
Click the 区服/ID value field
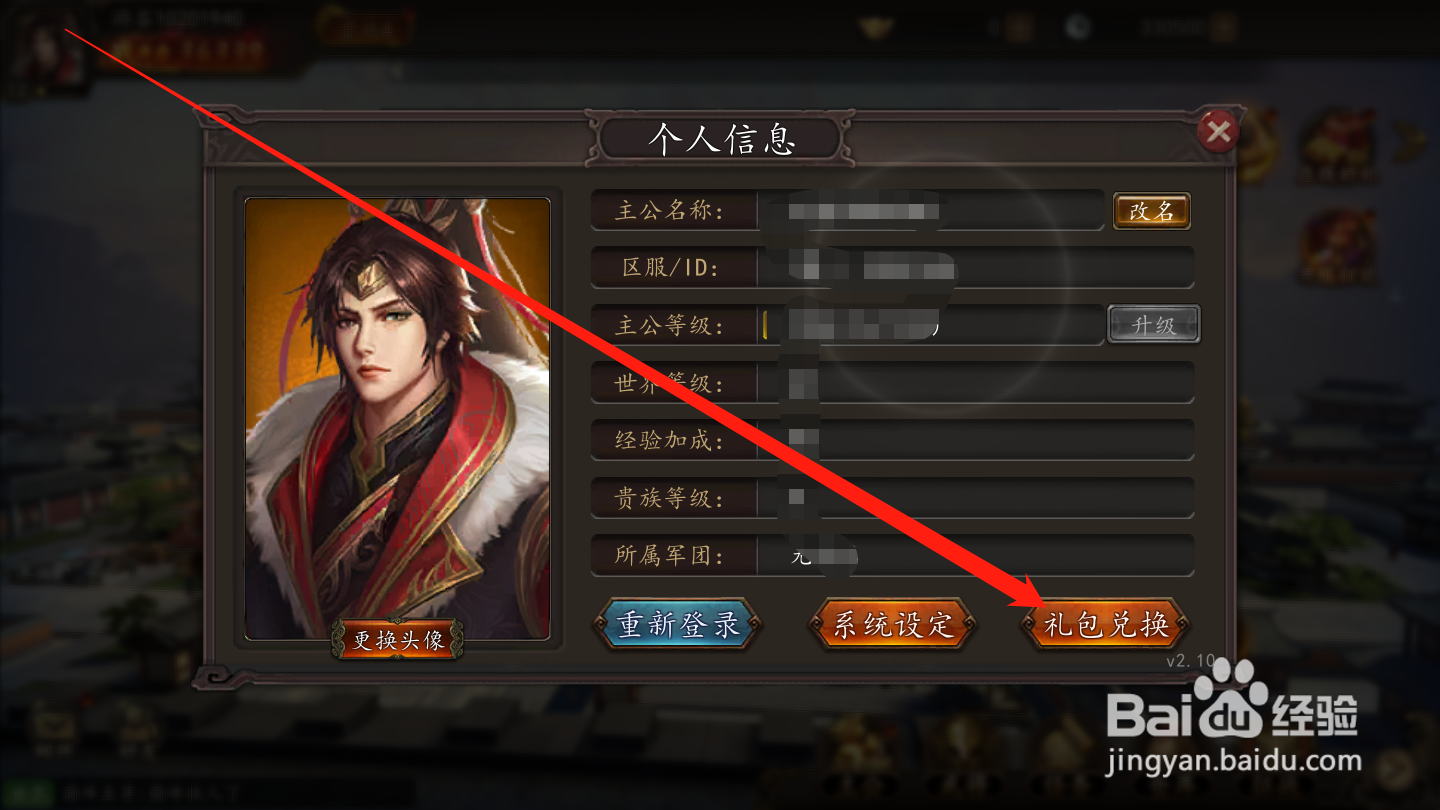pos(975,268)
